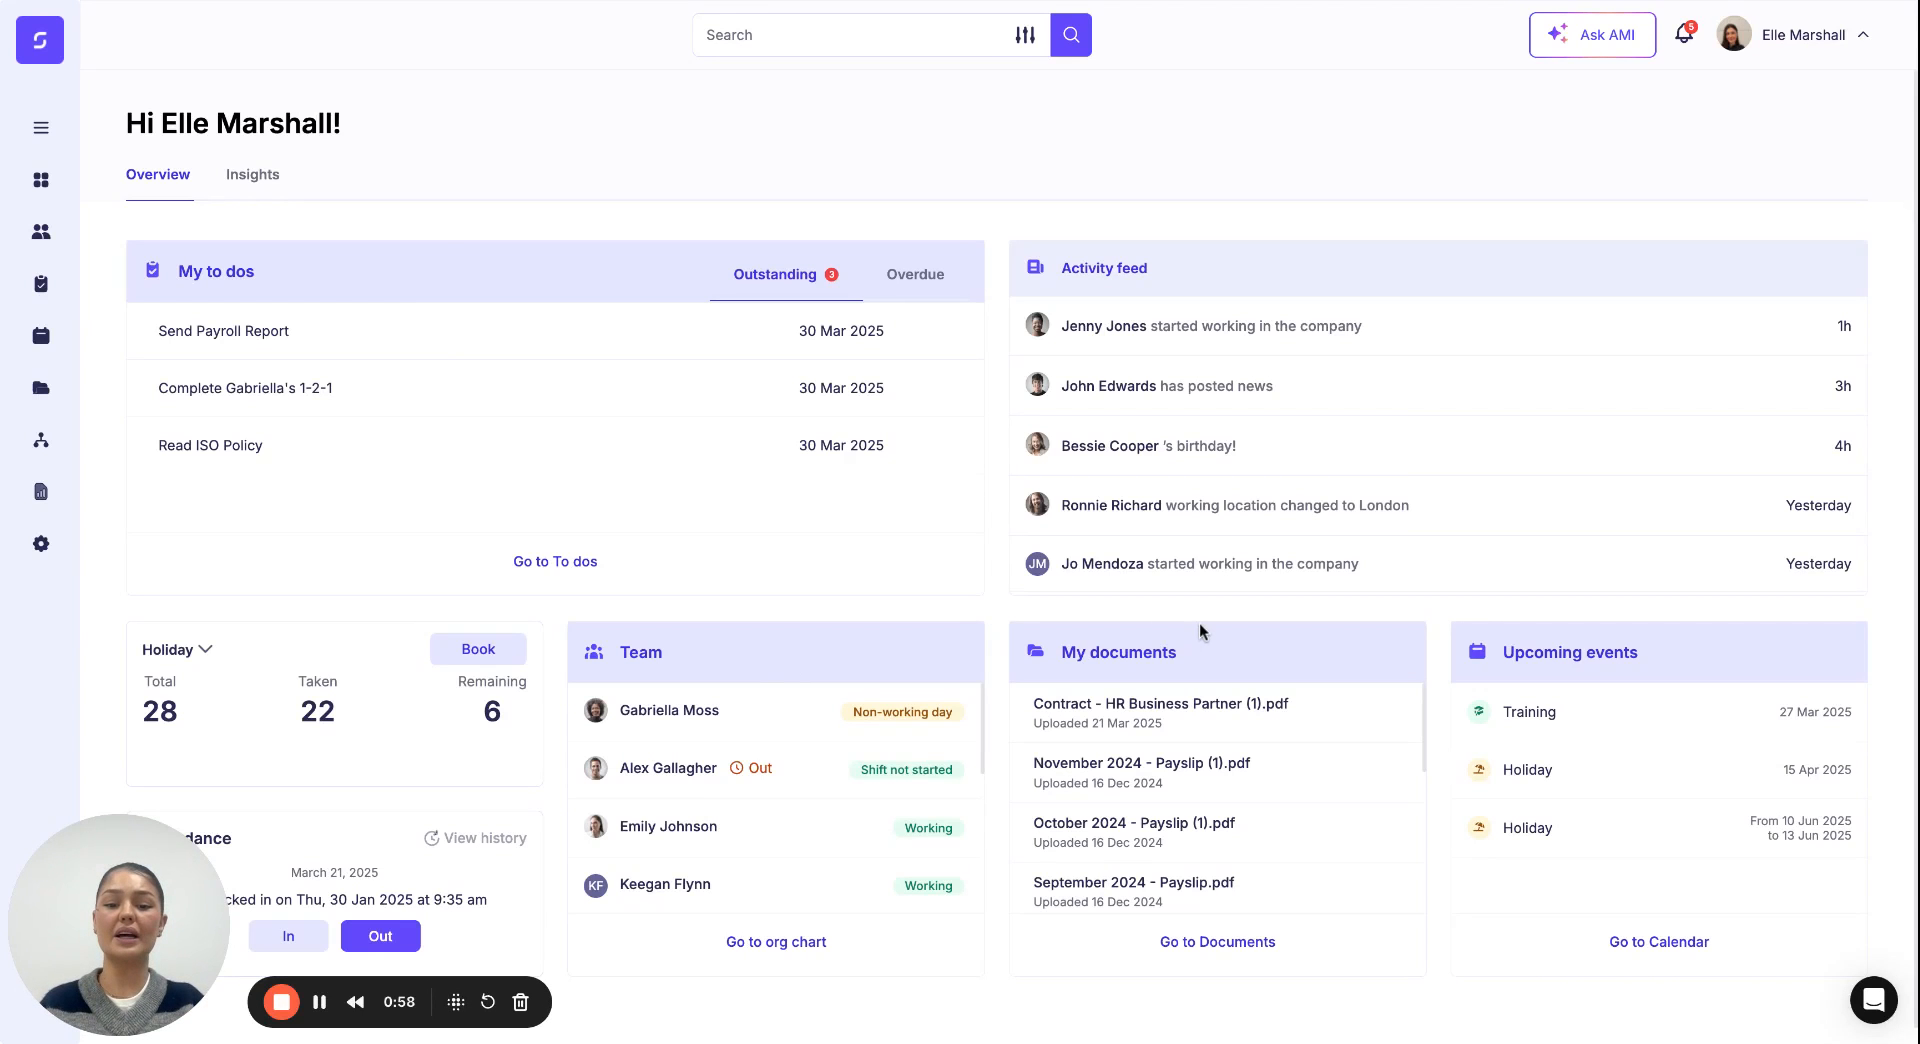Open the Dashboard icon in the sidebar

[40, 180]
